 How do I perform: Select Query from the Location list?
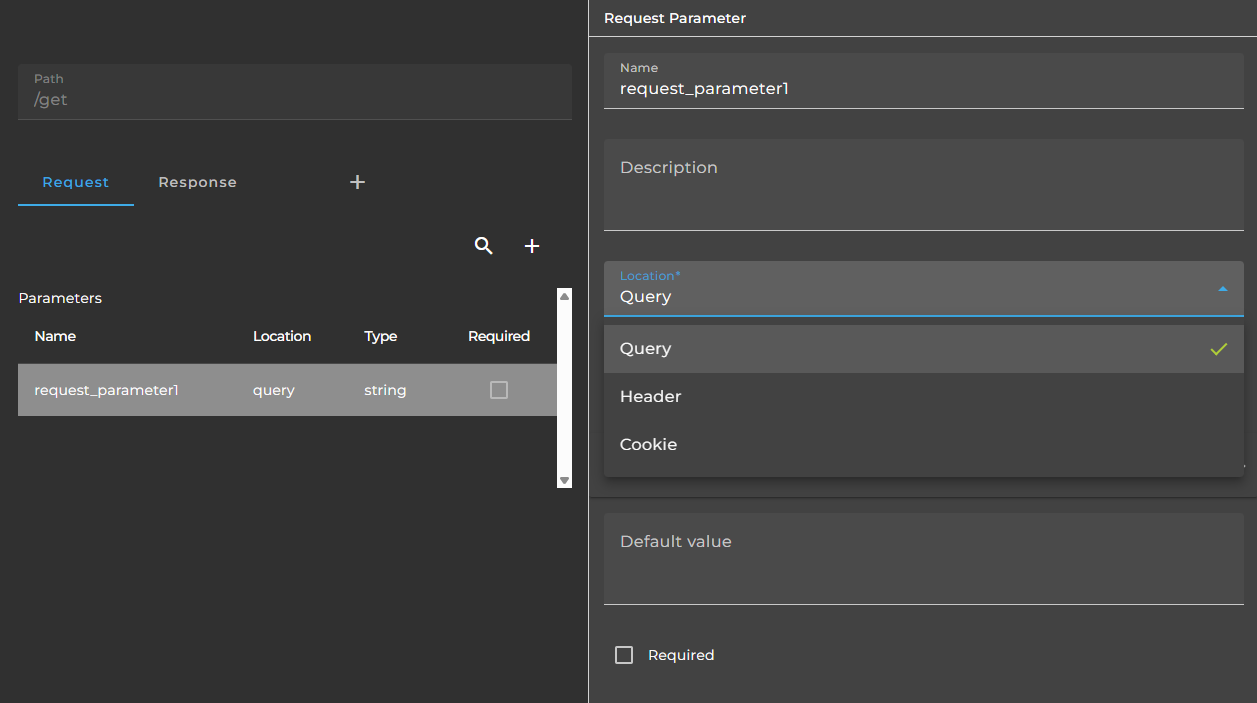click(x=924, y=349)
